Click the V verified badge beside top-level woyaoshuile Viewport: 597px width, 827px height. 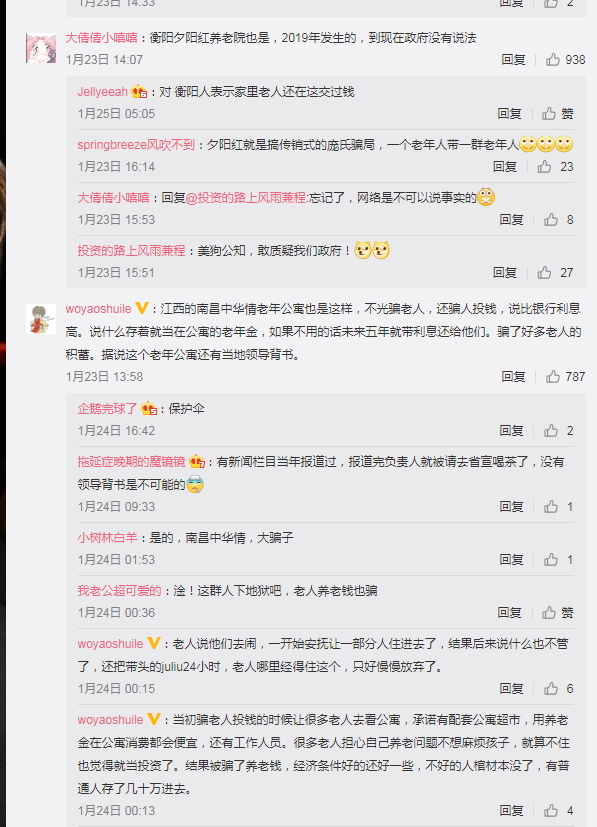pyautogui.click(x=141, y=308)
